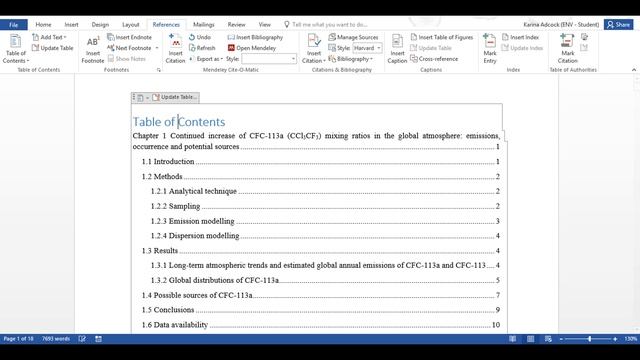This screenshot has width=640, height=360.
Task: Switch to Print Layout view
Action: coord(530,339)
